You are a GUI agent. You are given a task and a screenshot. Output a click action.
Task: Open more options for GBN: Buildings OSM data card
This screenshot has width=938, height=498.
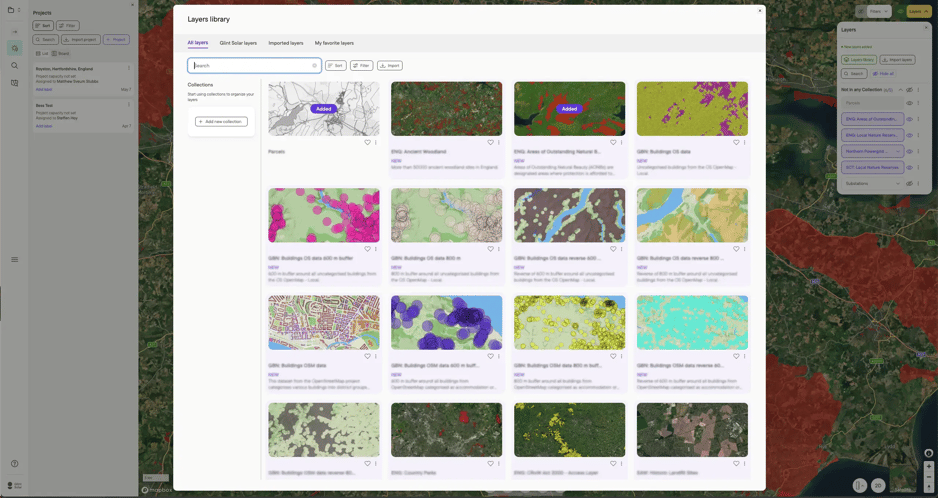tap(376, 356)
